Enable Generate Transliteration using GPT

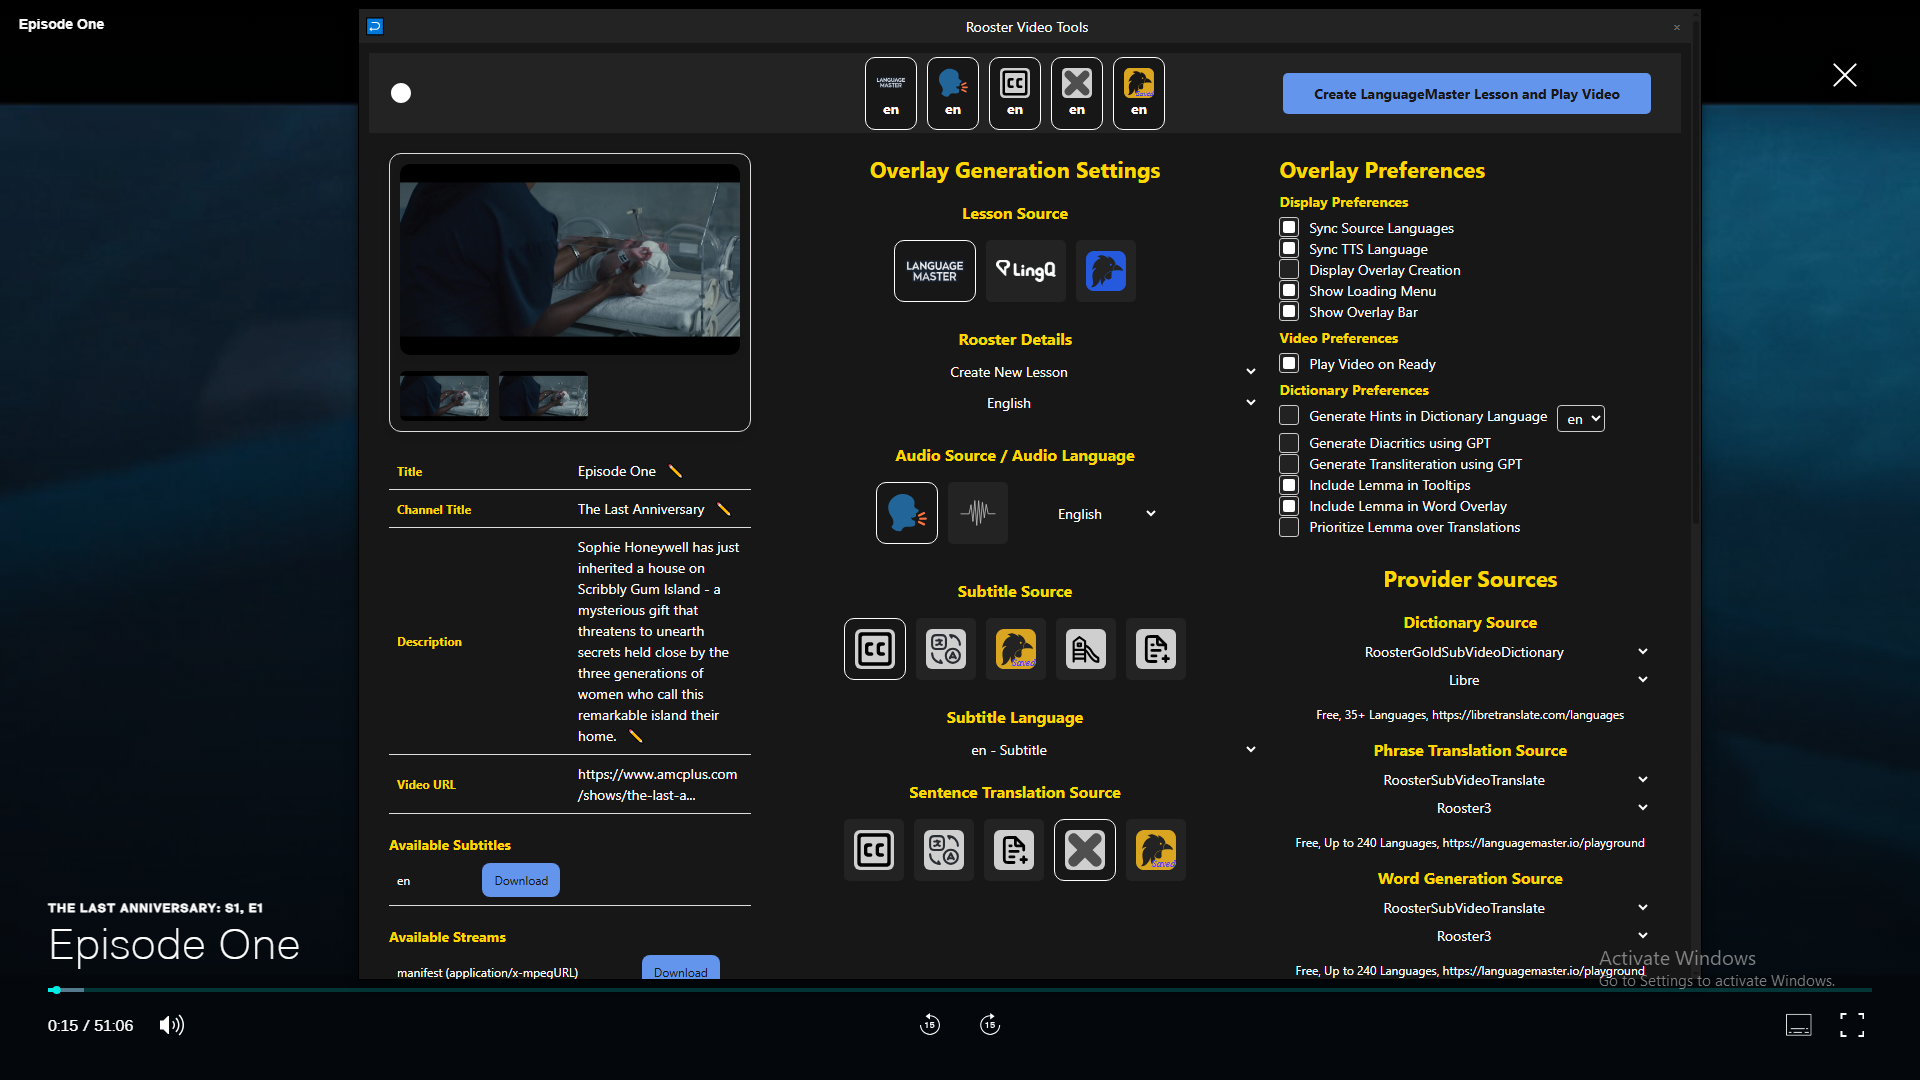(x=1289, y=464)
